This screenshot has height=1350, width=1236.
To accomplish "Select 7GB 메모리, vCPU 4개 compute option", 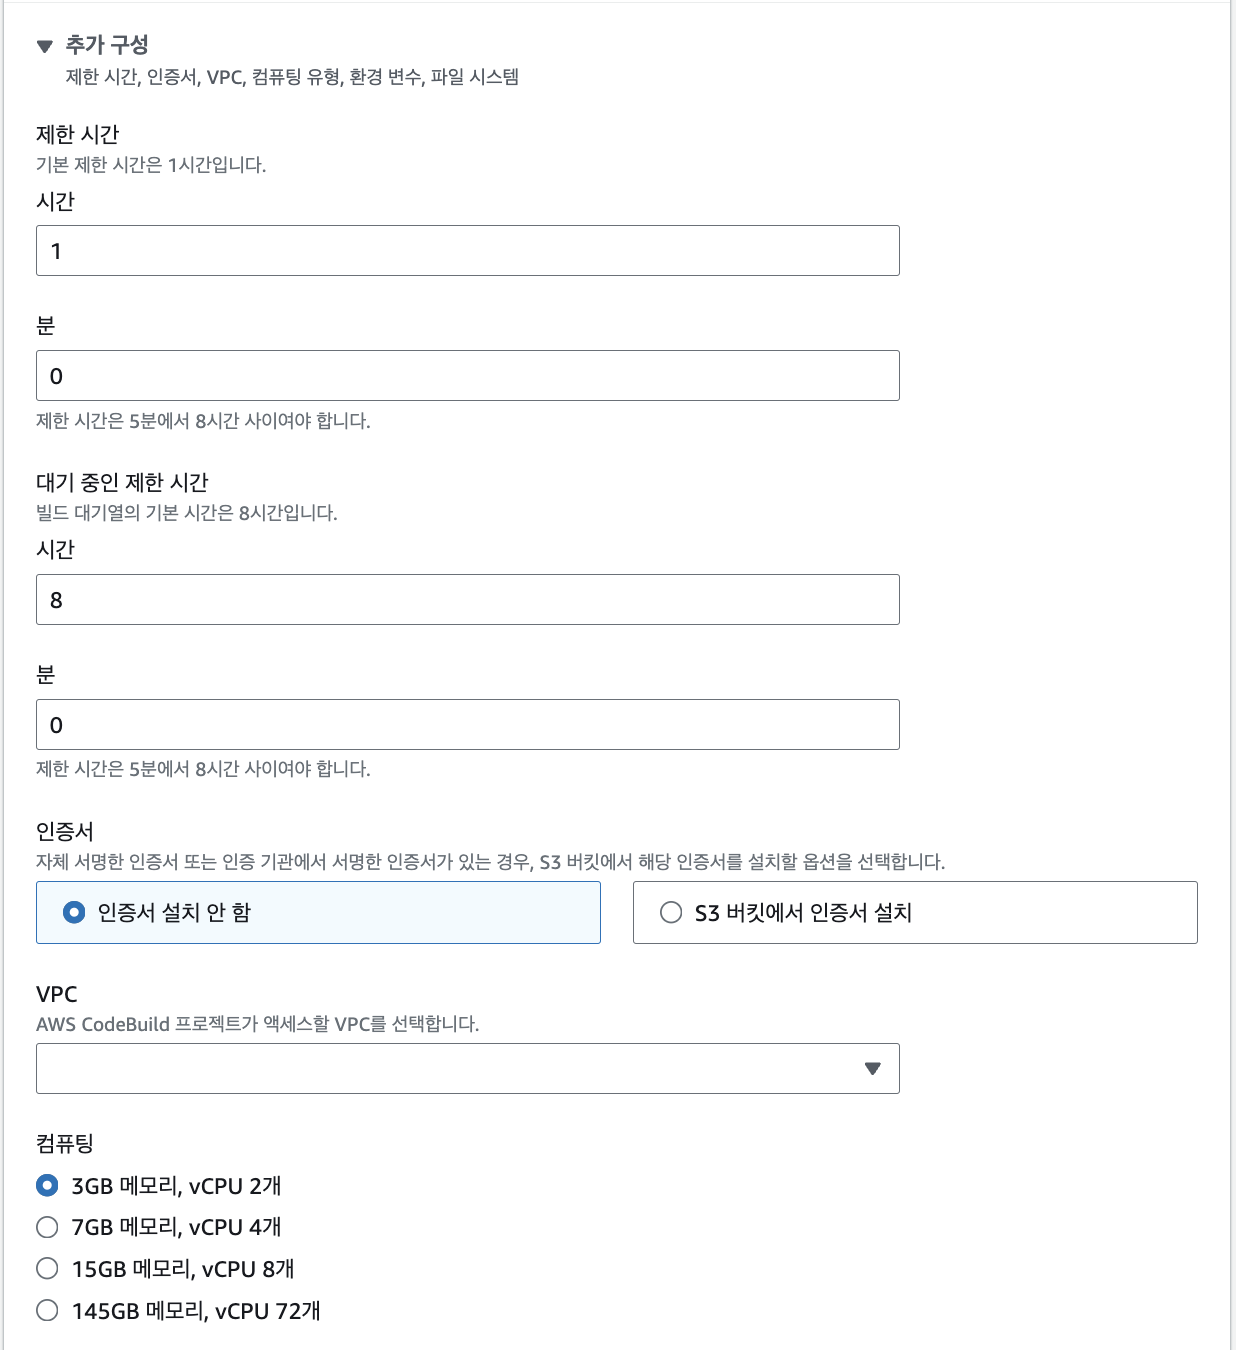I will [46, 1228].
